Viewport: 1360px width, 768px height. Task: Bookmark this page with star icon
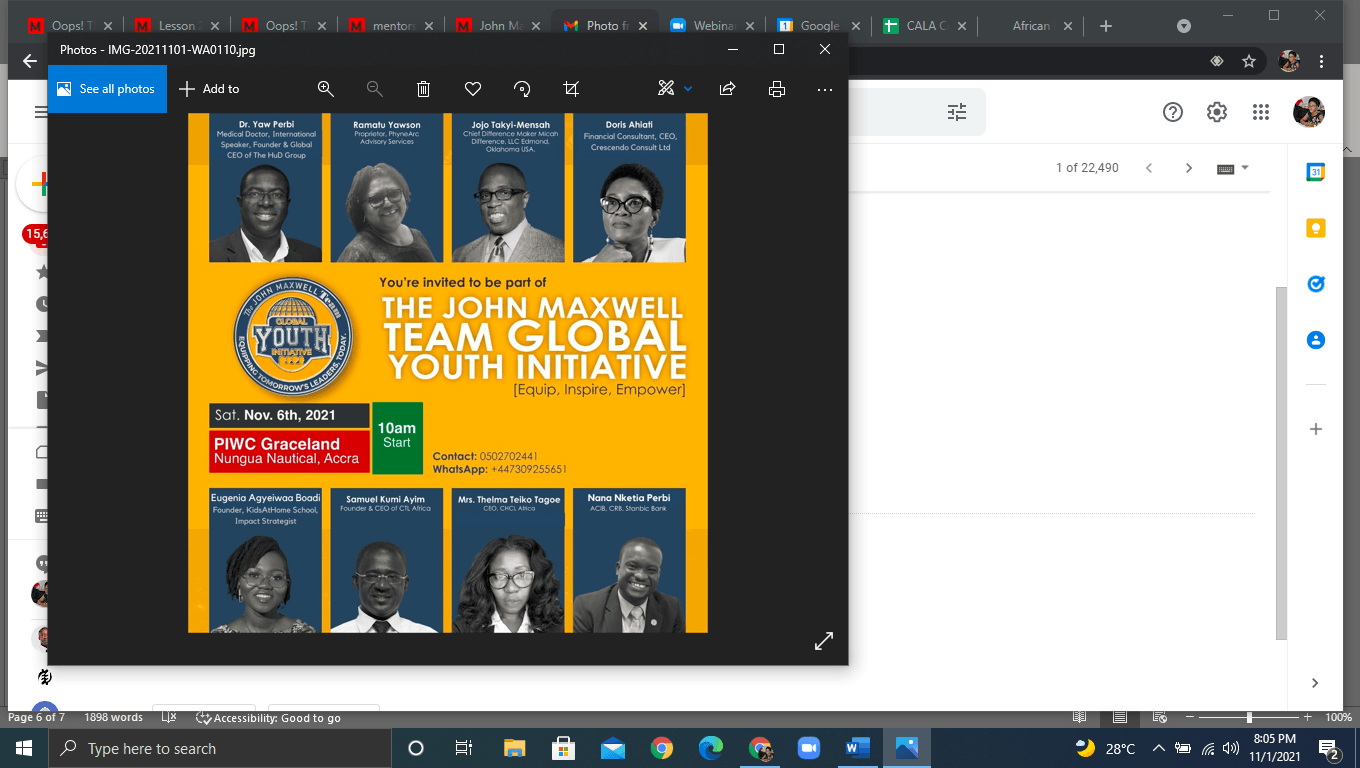pos(1249,61)
